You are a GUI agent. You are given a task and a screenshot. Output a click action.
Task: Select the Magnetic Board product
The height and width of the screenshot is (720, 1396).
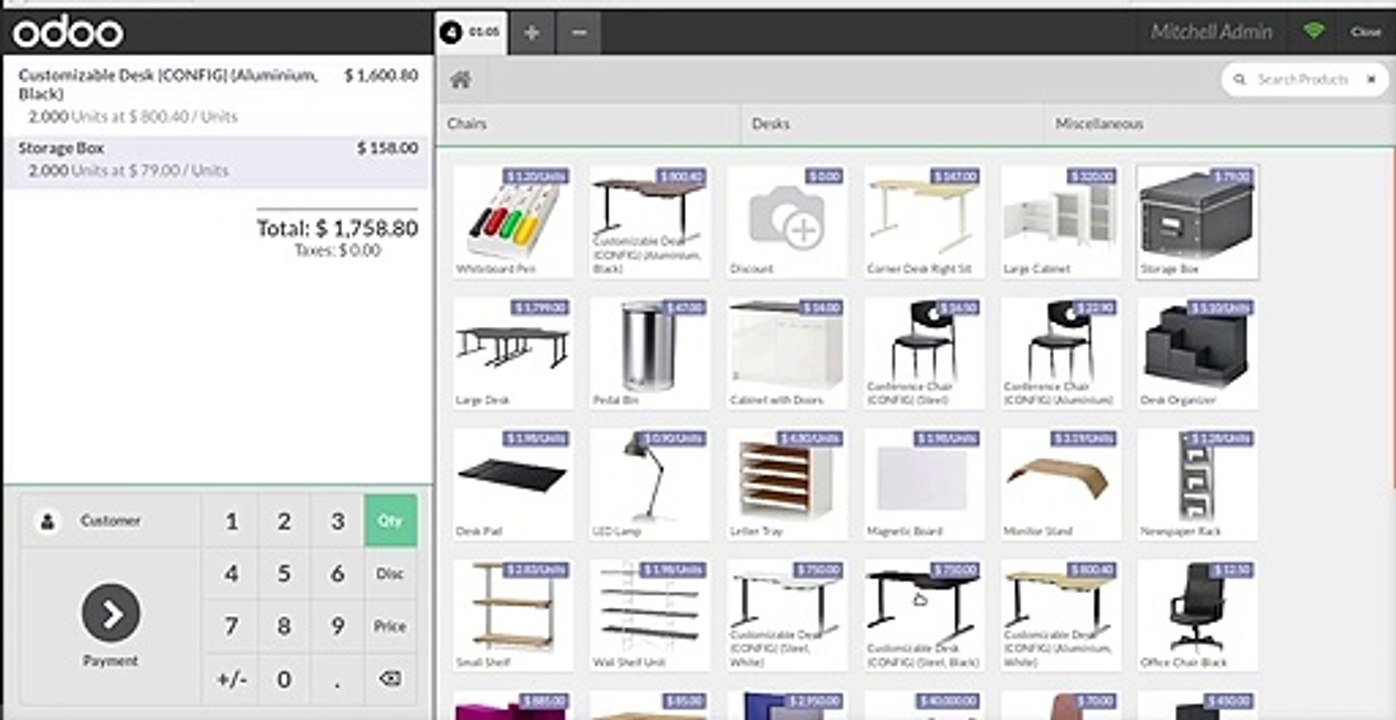(x=924, y=484)
